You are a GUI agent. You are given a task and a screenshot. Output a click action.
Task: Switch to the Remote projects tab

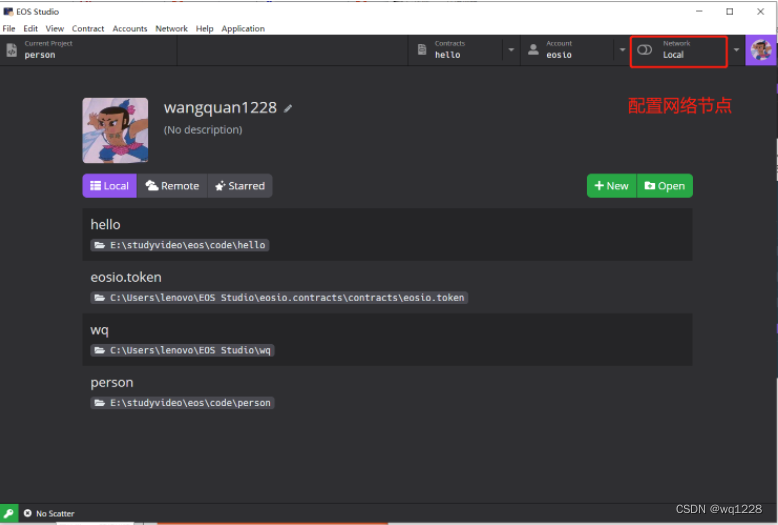tap(172, 186)
